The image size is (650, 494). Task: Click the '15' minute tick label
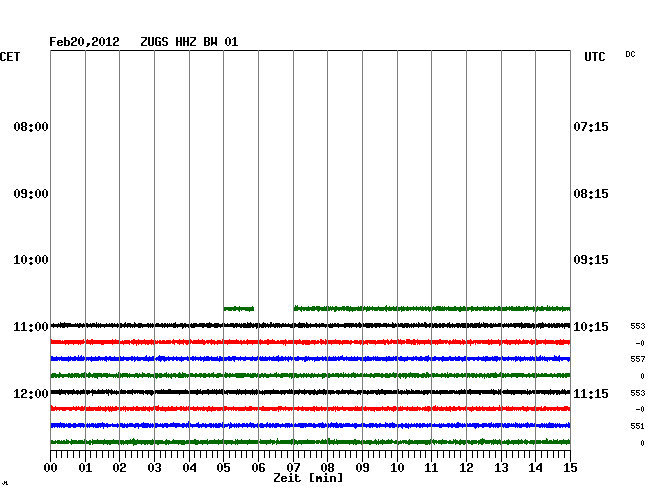coord(570,468)
